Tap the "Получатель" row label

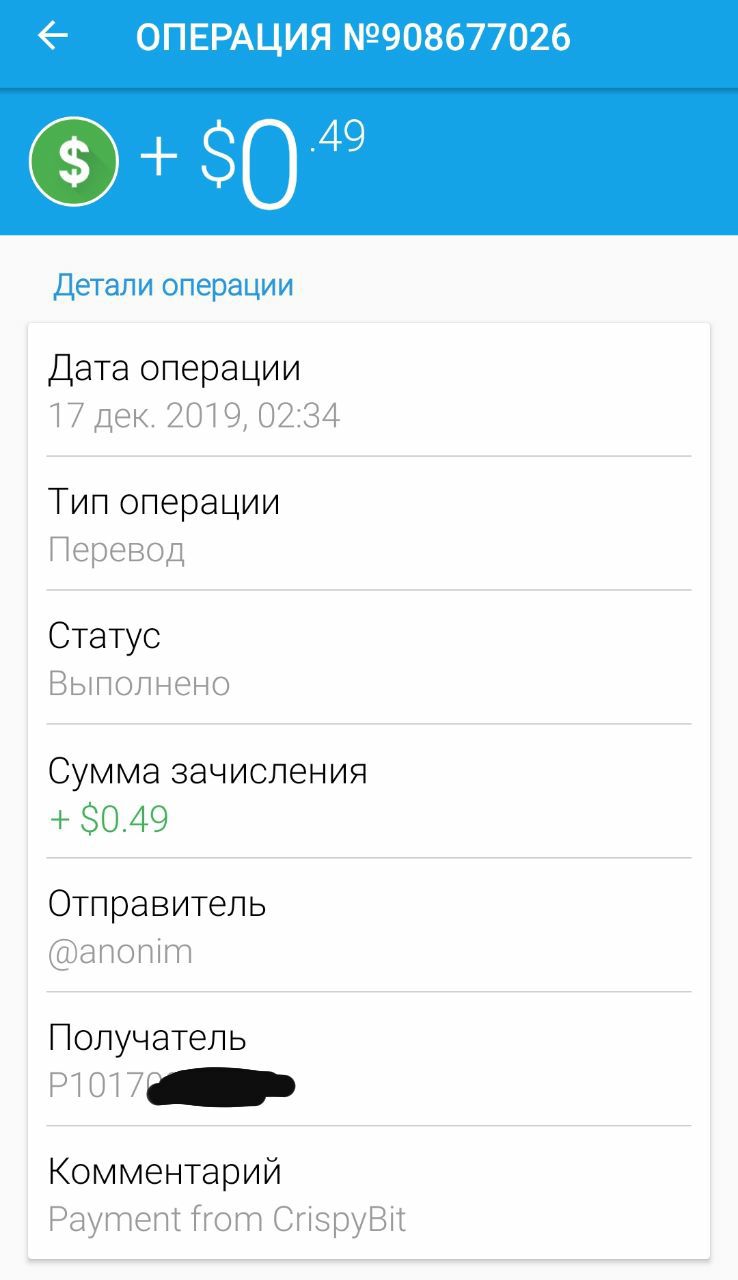pos(147,1038)
